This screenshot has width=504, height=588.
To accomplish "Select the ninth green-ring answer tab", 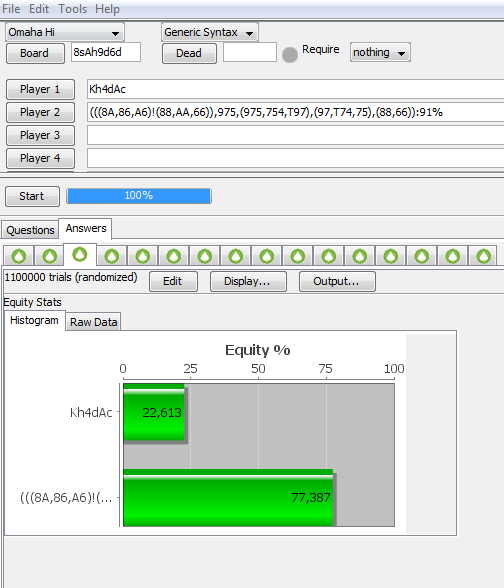I will (x=267, y=256).
